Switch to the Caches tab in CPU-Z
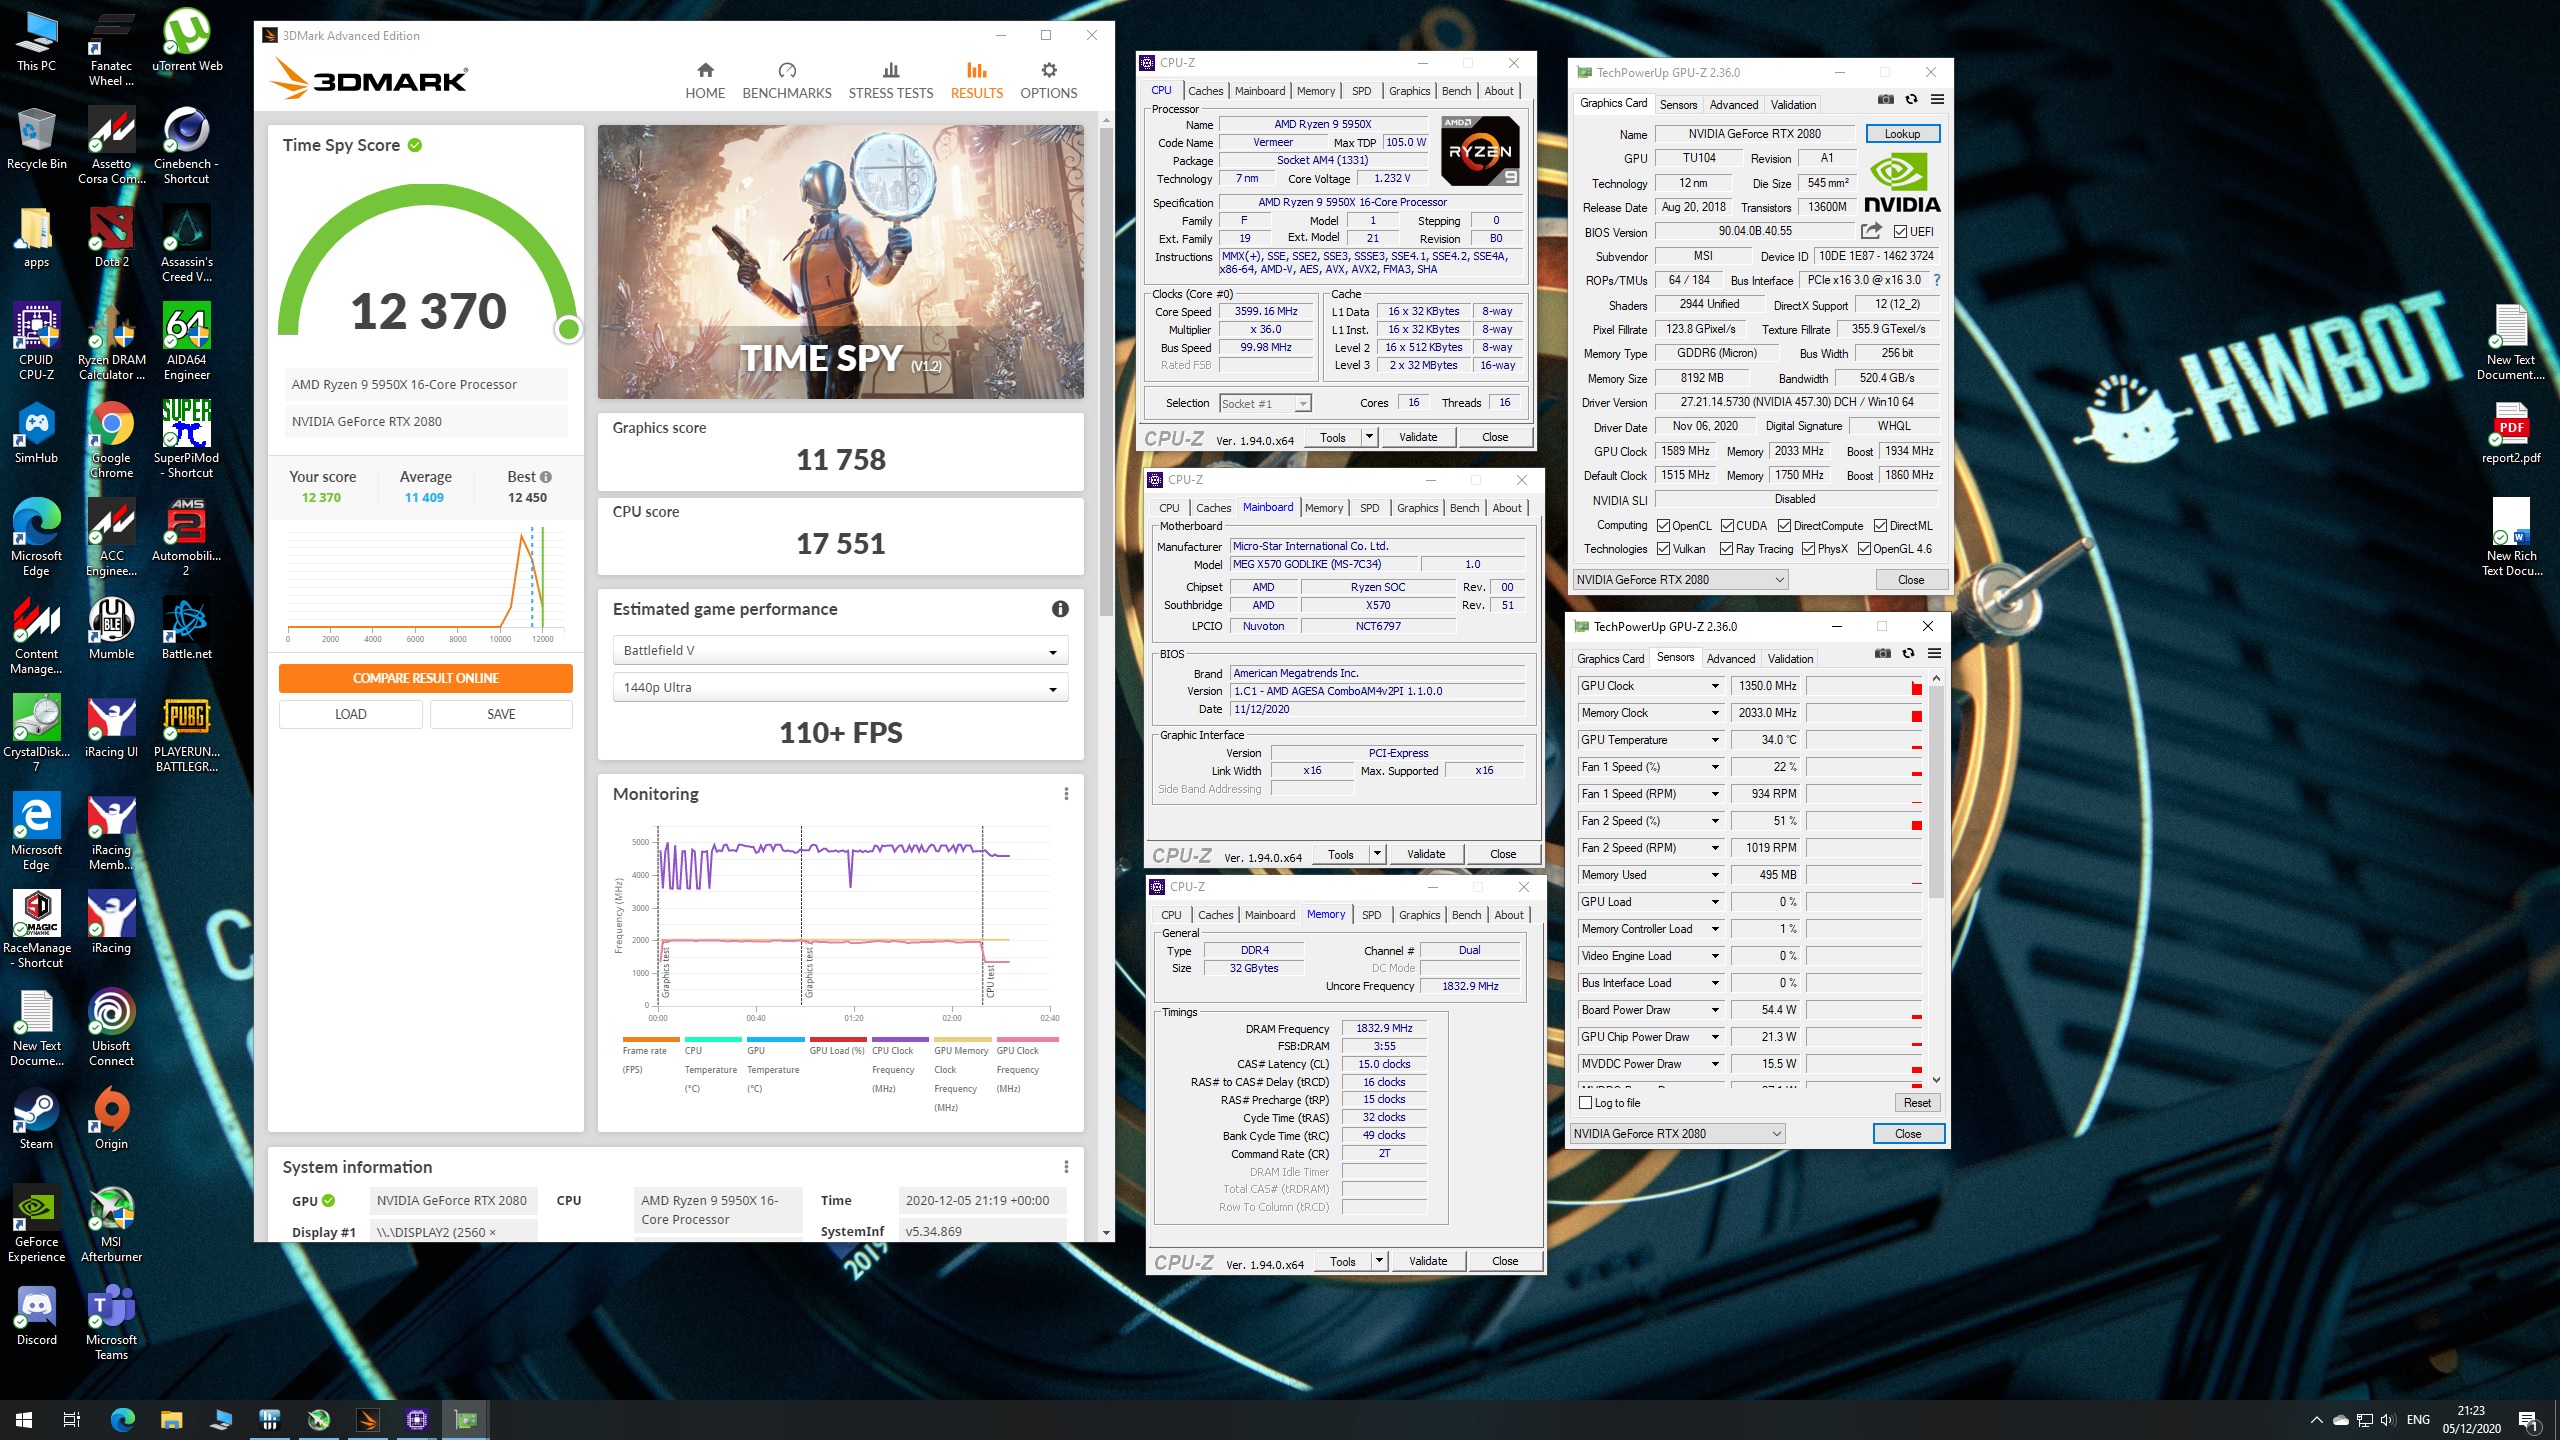 [1205, 91]
